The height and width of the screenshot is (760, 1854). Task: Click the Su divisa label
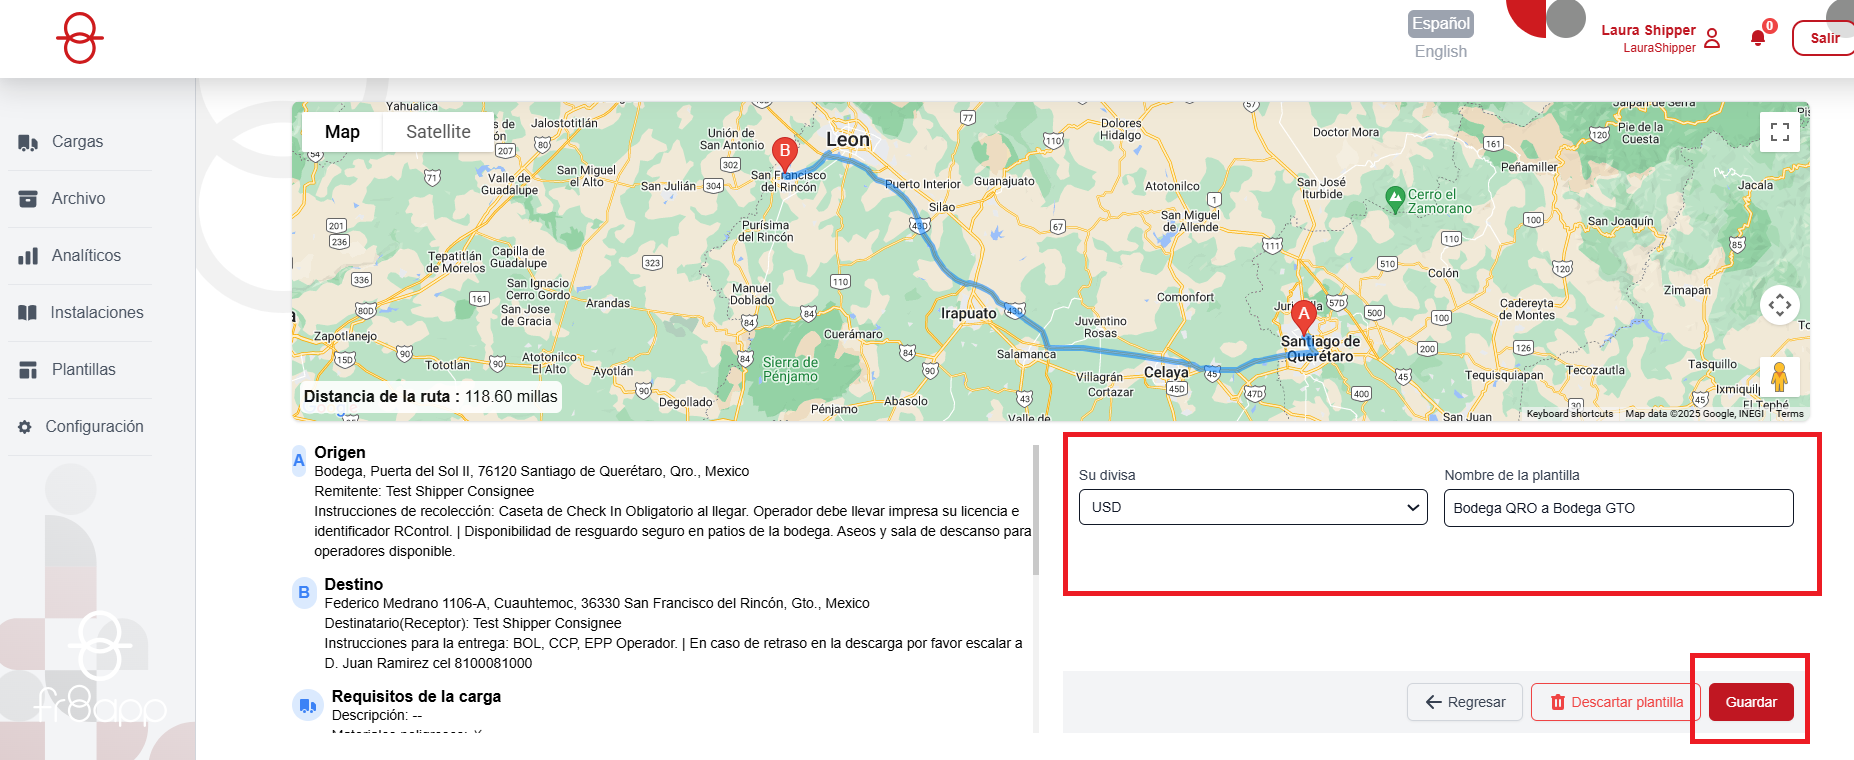tap(1107, 475)
